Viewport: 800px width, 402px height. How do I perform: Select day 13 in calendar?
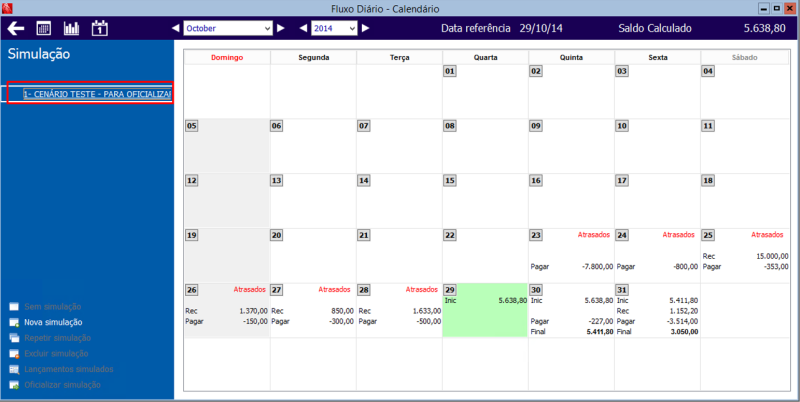[x=277, y=181]
